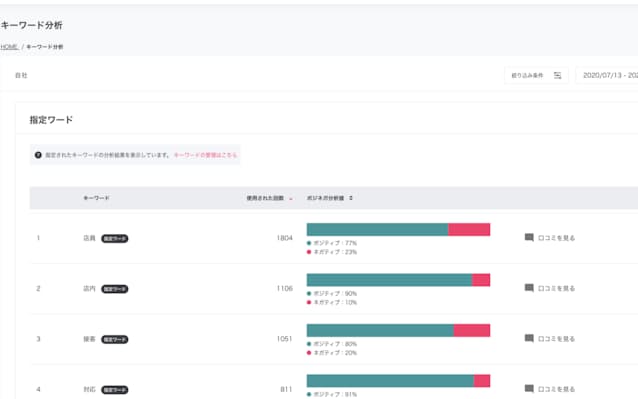Screen dimensions: 638x399
Task: Click the usage count 1804
Action: pos(284,238)
